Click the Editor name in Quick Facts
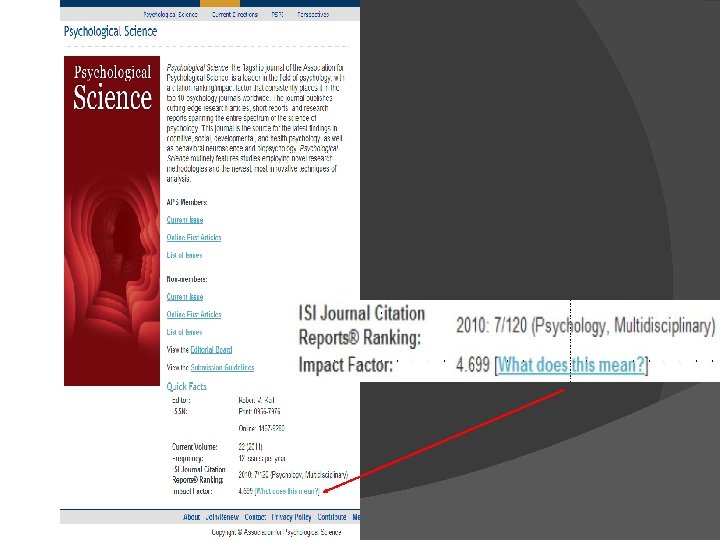 point(256,400)
